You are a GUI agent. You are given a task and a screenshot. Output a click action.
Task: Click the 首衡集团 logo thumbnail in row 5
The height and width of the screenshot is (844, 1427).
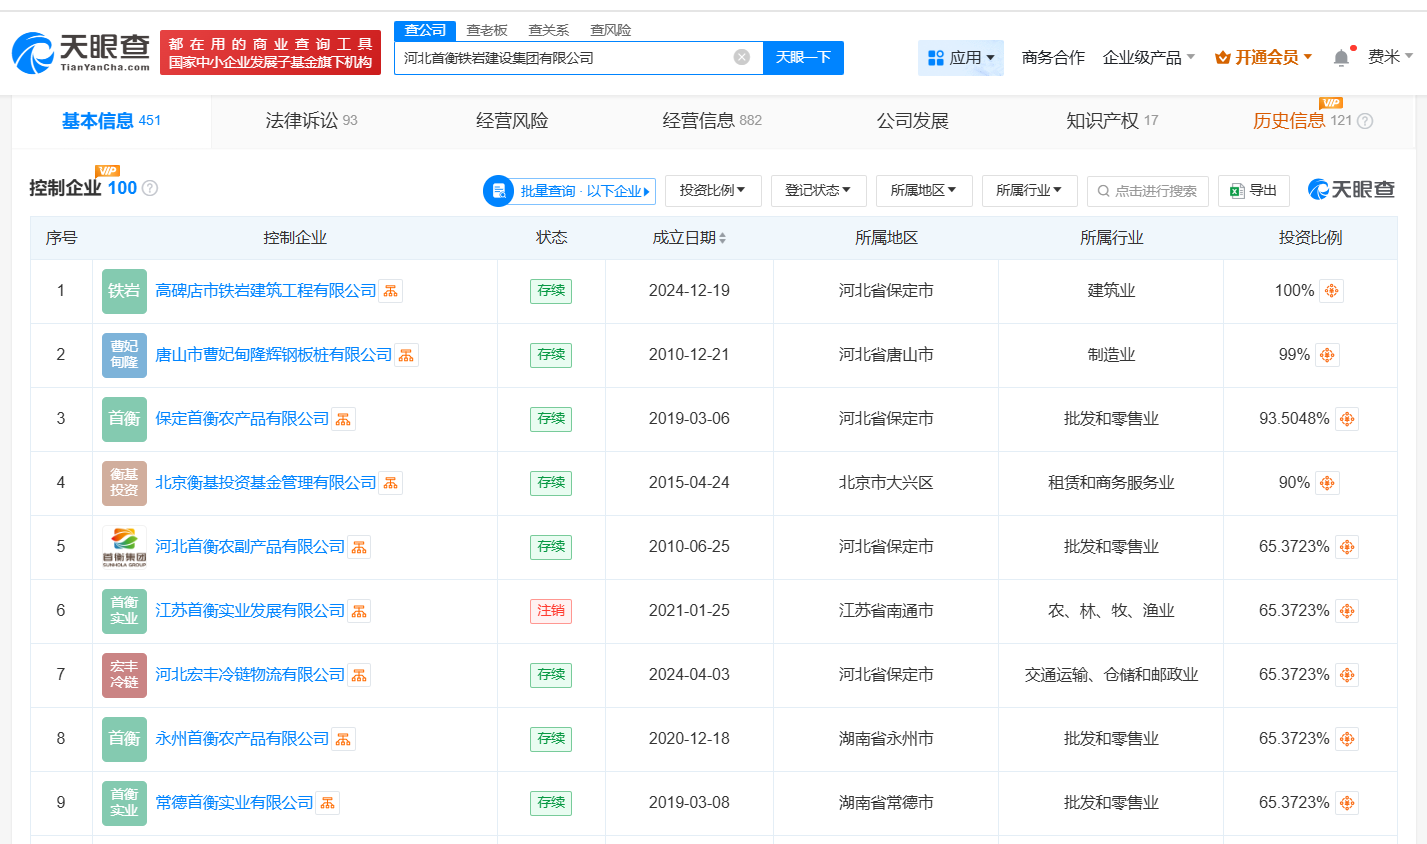(x=124, y=547)
